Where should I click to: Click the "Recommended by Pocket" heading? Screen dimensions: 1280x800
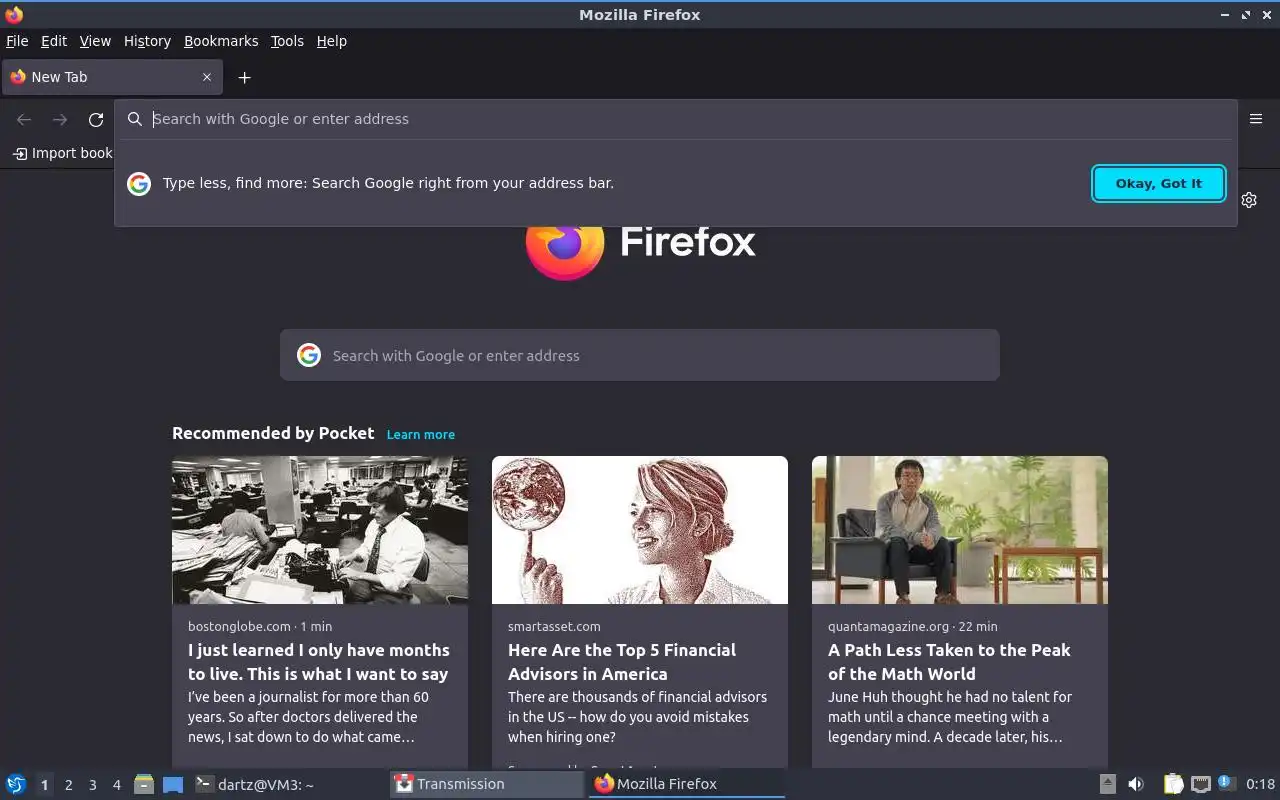point(273,433)
